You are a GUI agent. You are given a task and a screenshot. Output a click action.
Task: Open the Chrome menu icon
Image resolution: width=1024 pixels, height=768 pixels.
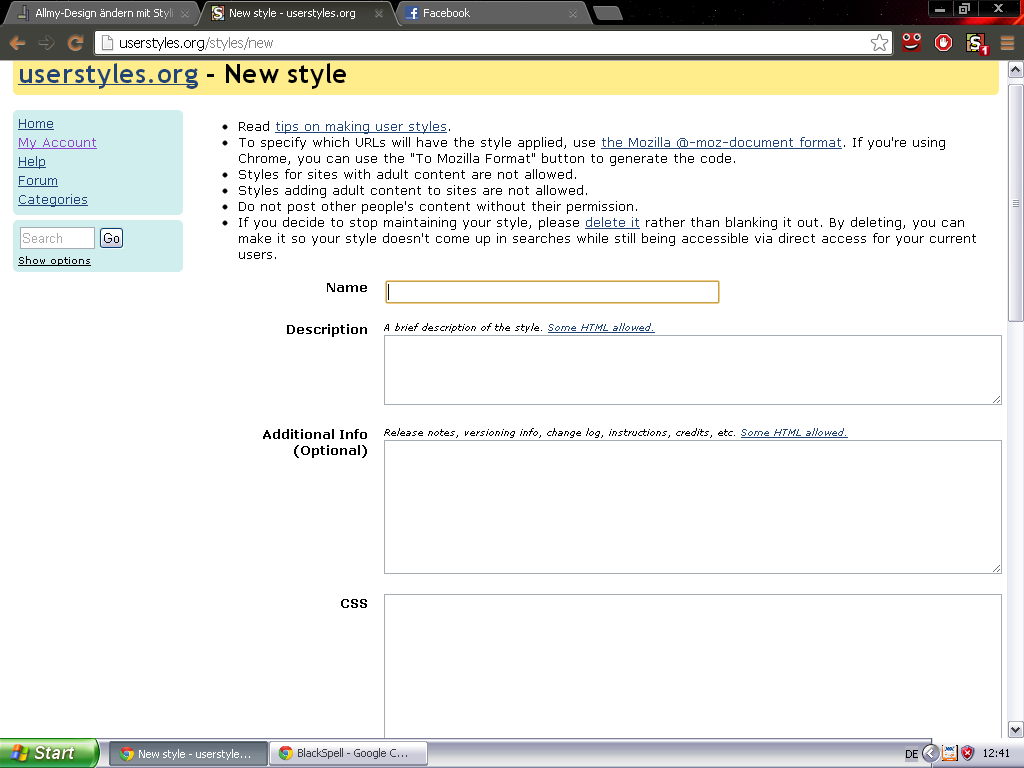[x=1007, y=43]
